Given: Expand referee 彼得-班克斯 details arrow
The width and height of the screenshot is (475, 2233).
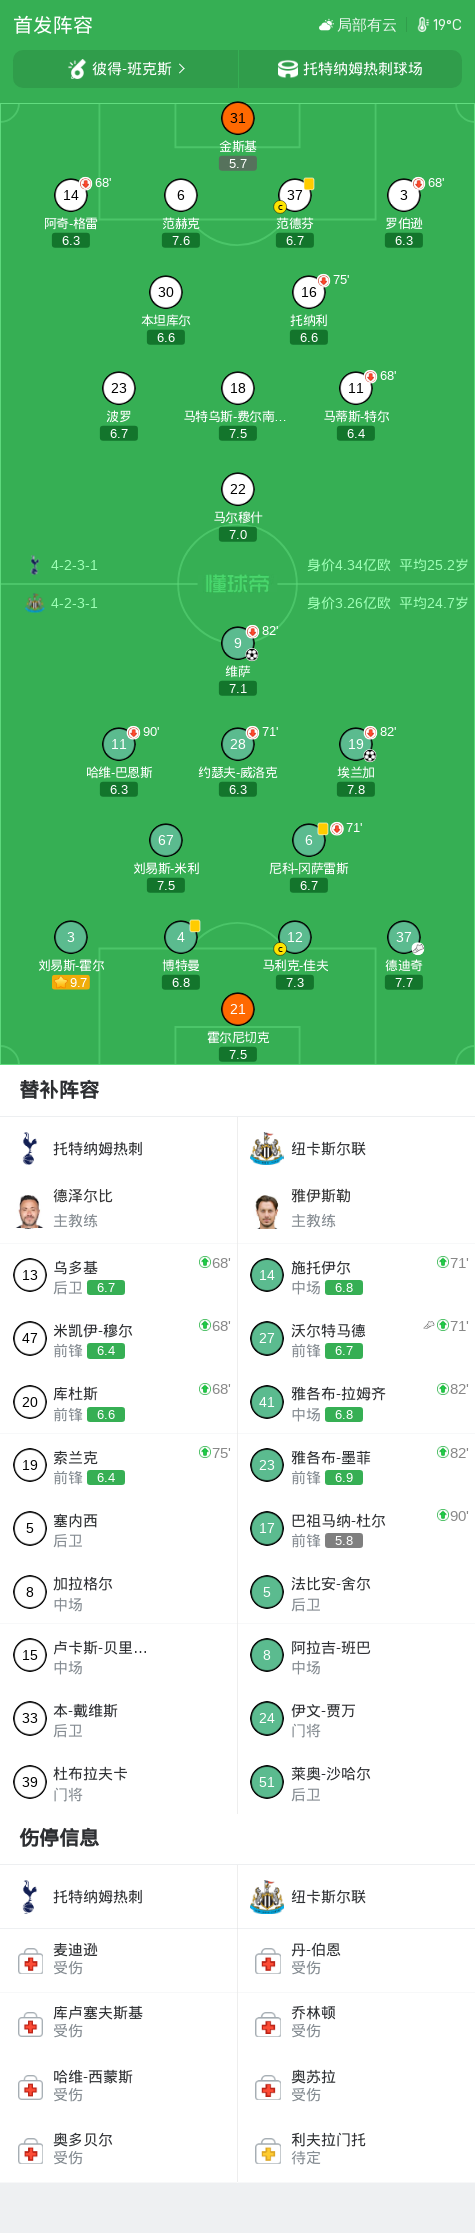Looking at the screenshot, I should point(181,69).
